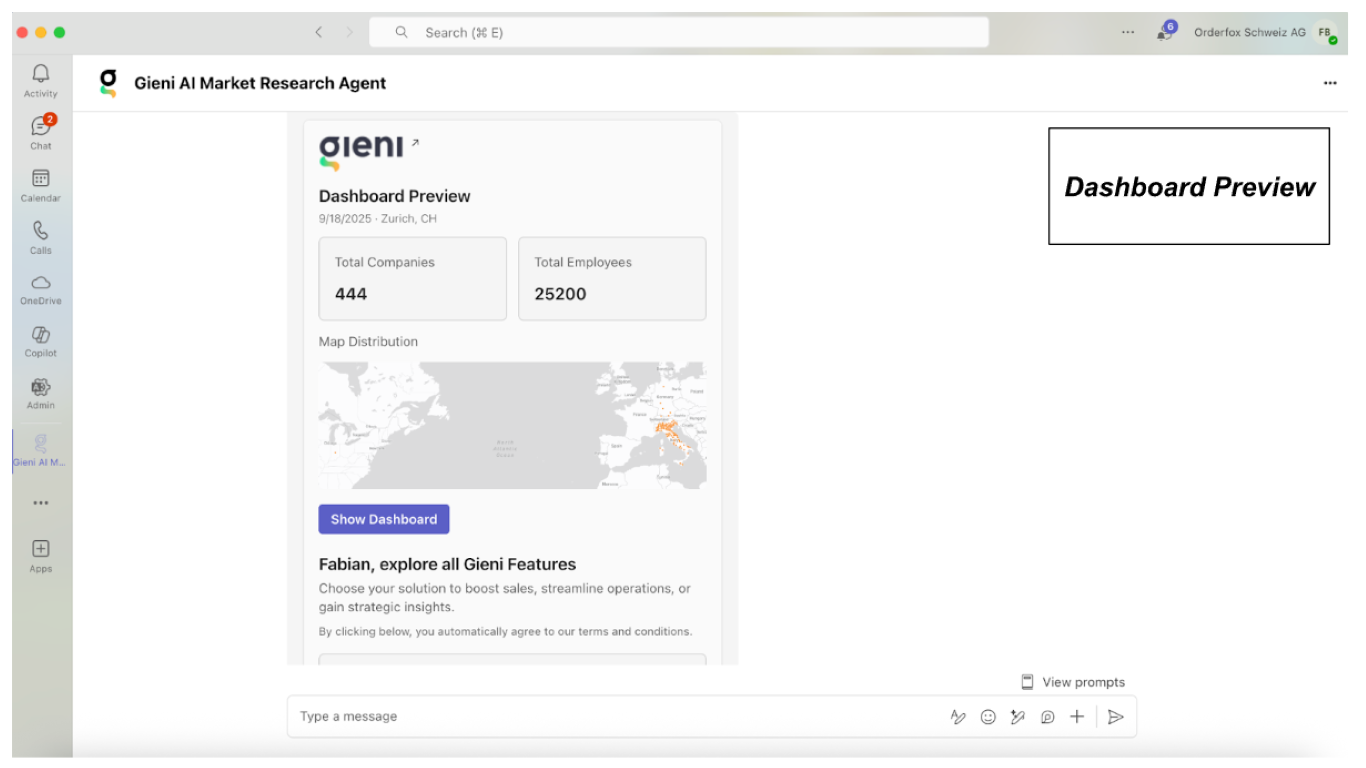Open Chat with the unread badge
This screenshot has height=768, width=1366.
41,132
